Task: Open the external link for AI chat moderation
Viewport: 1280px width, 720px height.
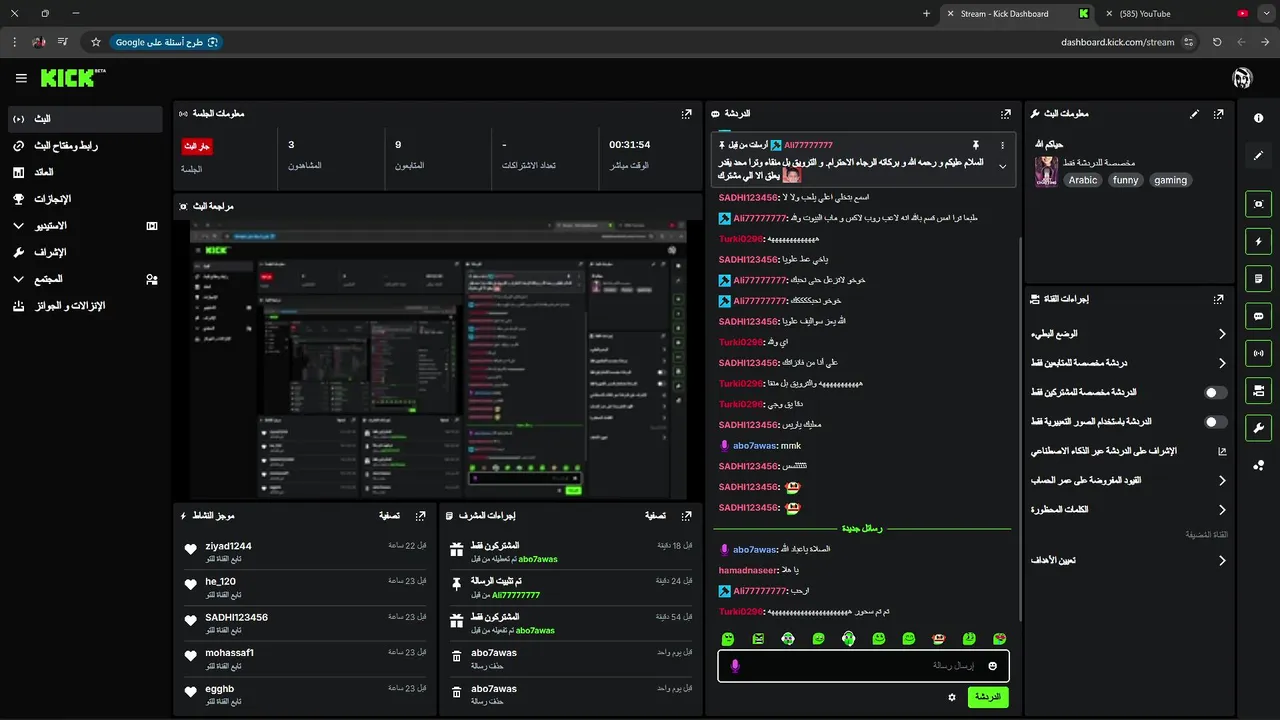Action: 1222,451
